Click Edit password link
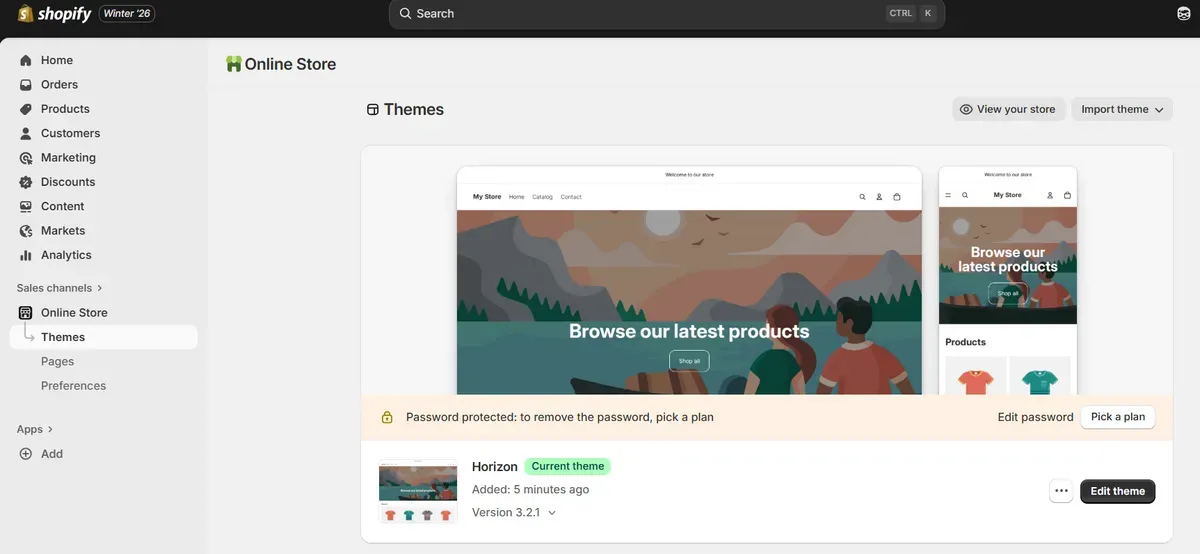Viewport: 1200px width, 554px height. 1035,417
